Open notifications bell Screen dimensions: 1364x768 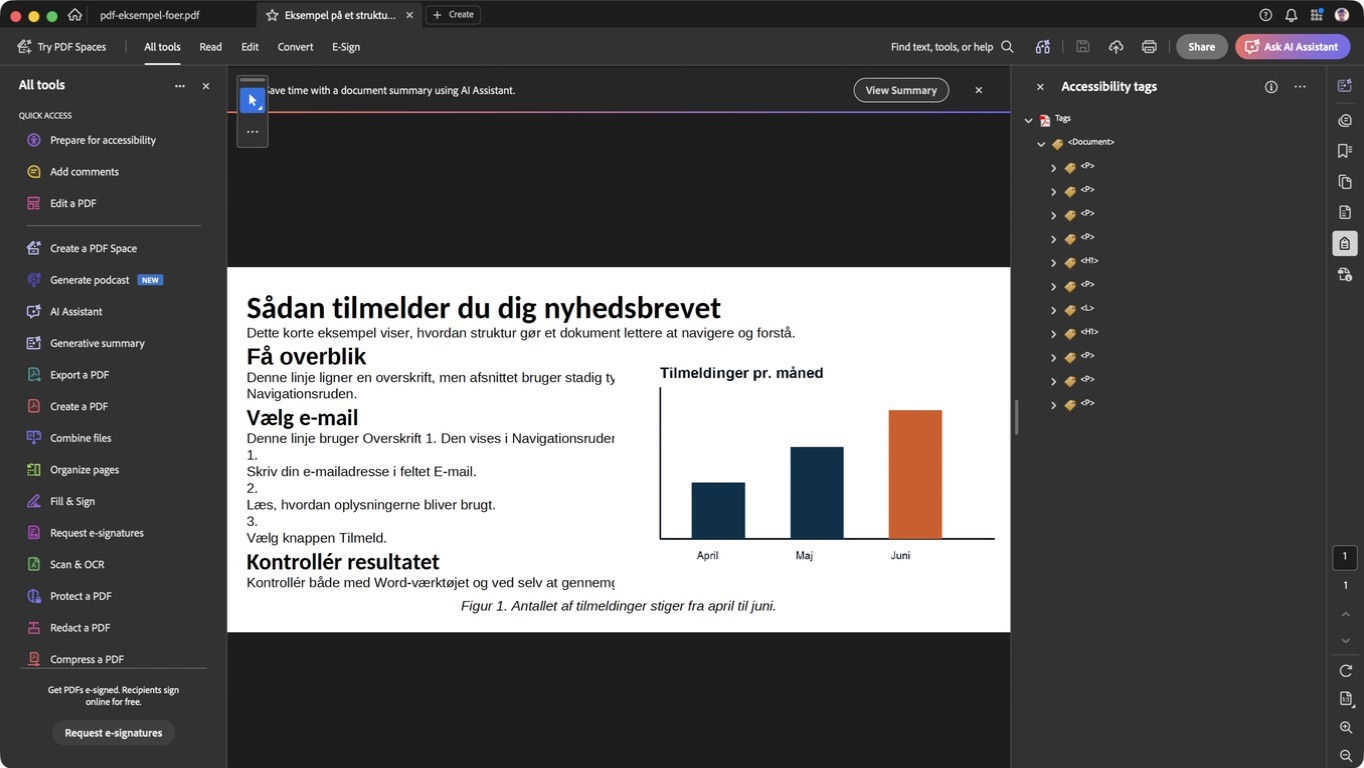click(1291, 15)
